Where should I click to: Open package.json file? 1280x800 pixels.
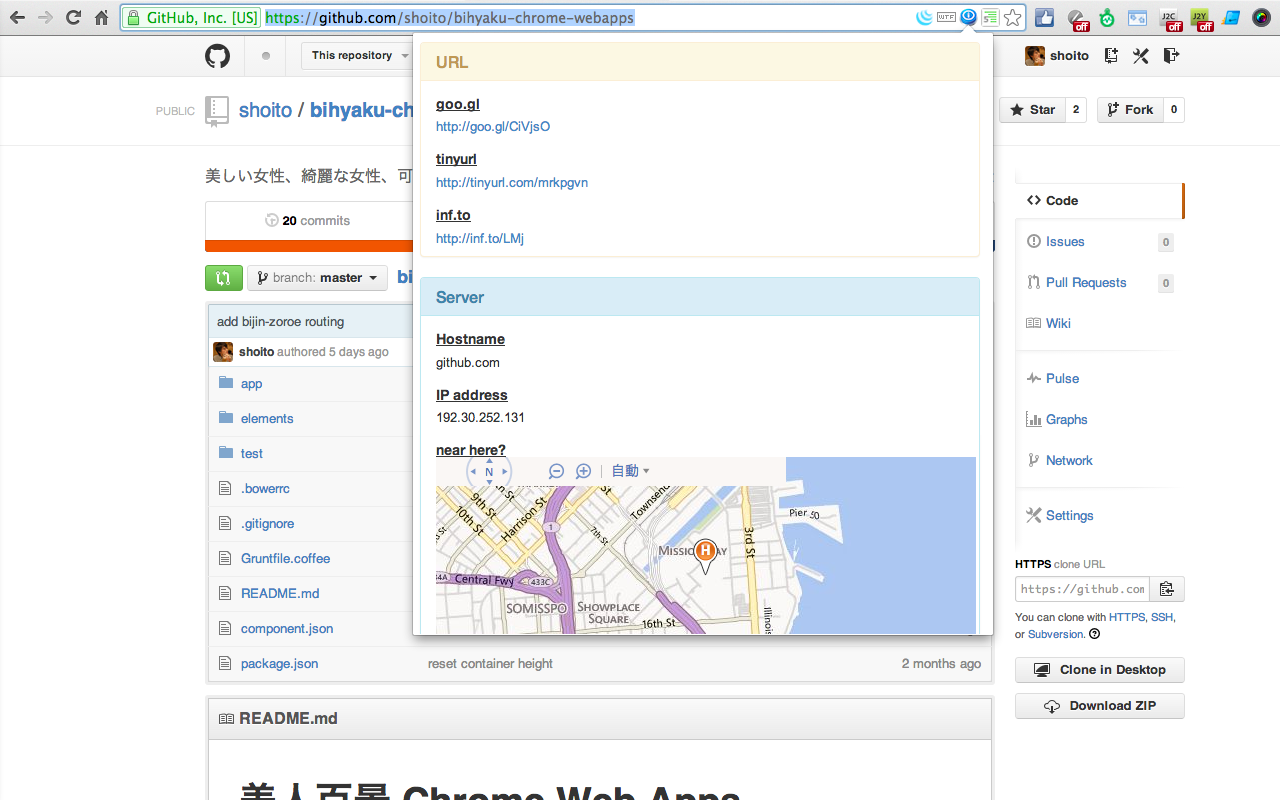click(280, 664)
